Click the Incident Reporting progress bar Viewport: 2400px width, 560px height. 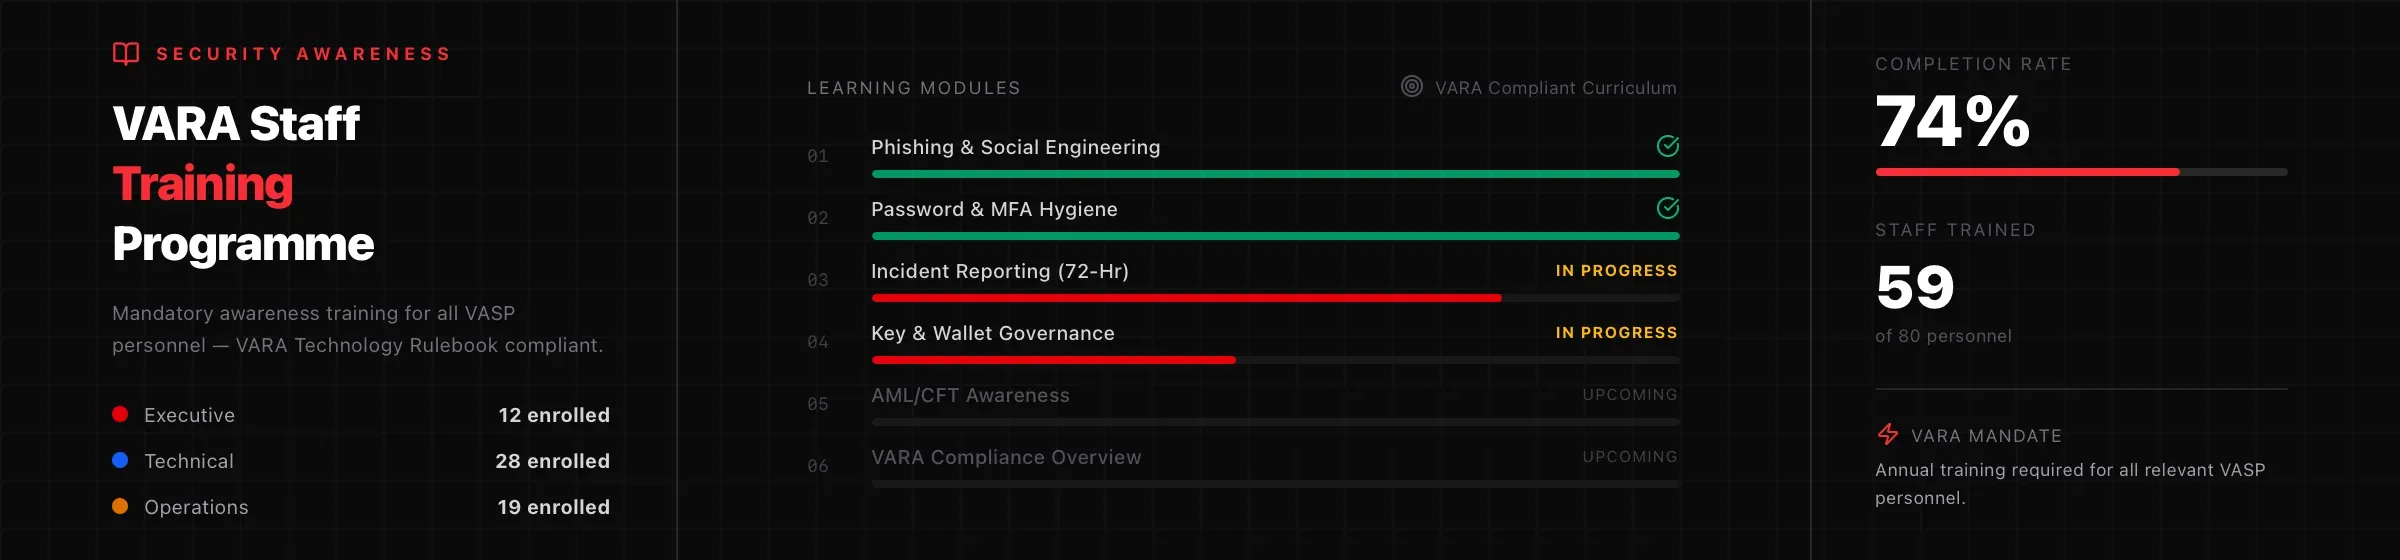tap(1275, 298)
